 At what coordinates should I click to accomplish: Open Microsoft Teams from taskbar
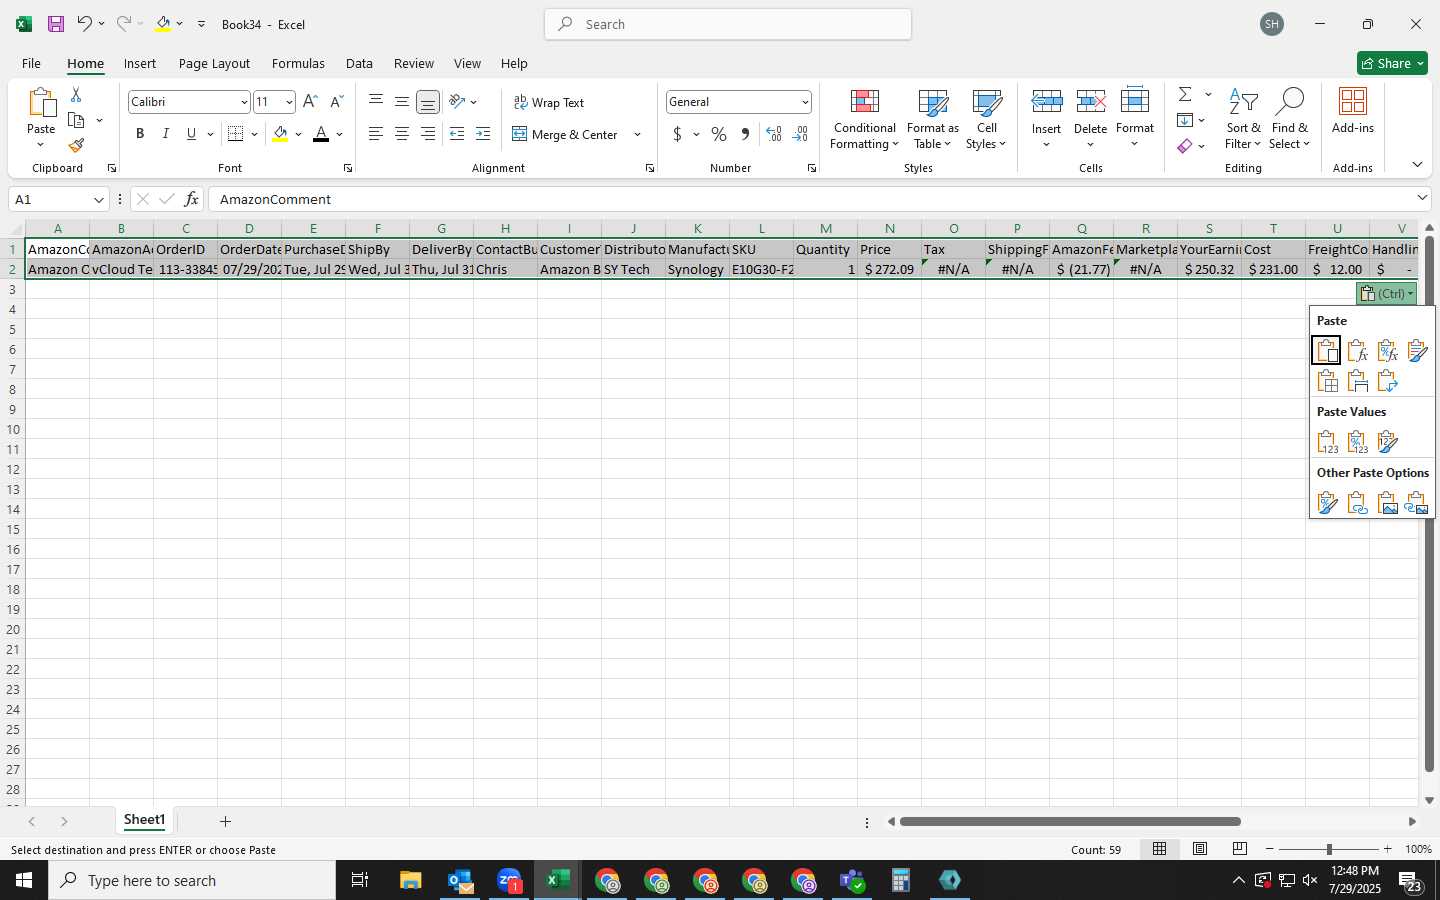coord(852,880)
